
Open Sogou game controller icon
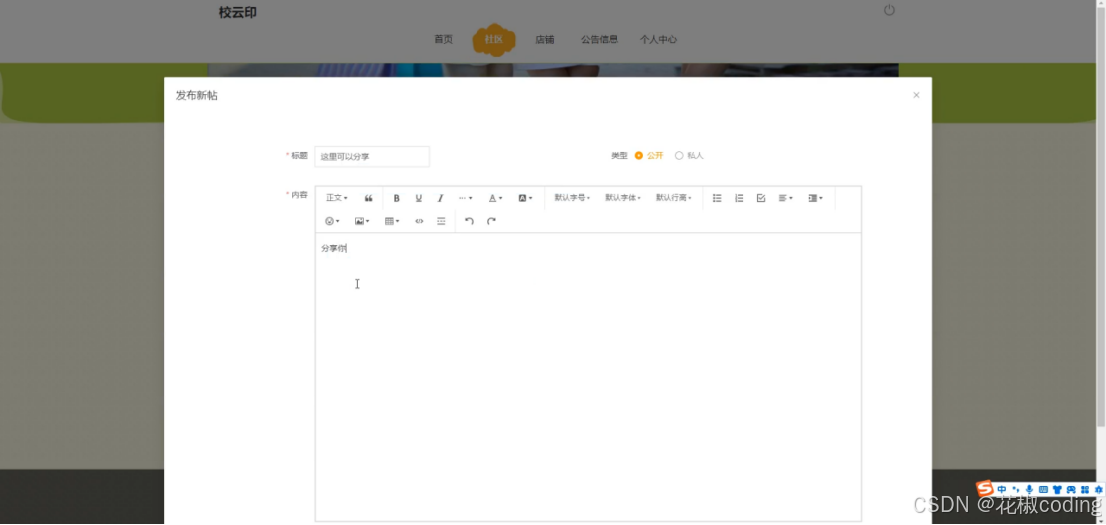[1071, 489]
